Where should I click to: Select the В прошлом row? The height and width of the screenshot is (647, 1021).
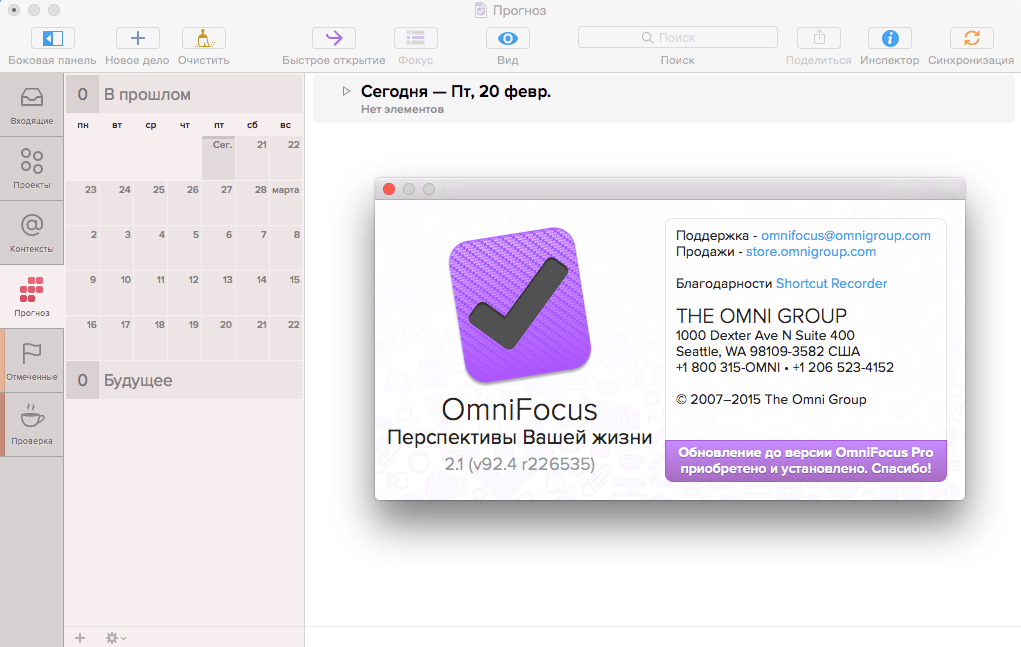184,94
